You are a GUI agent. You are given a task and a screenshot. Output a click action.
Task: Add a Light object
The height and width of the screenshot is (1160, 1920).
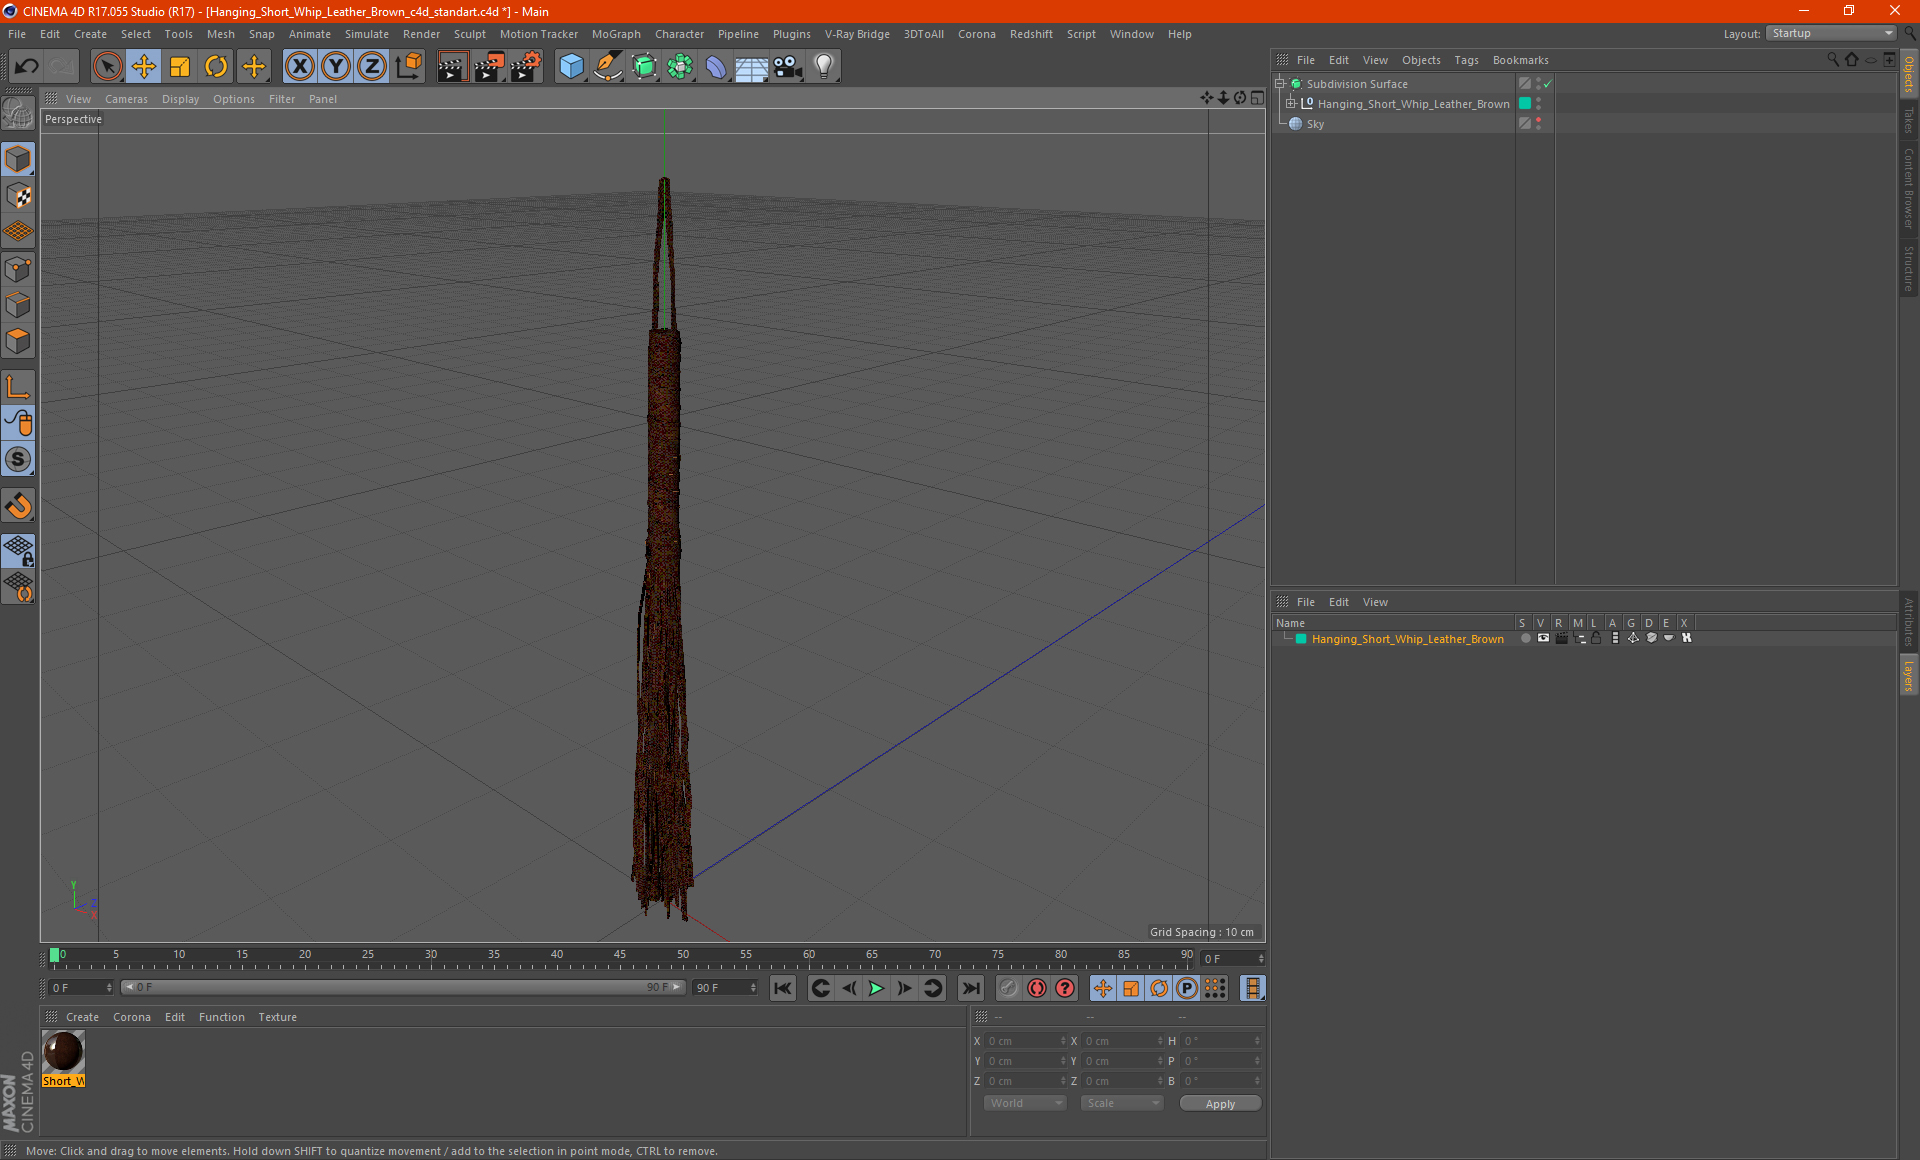coord(824,66)
